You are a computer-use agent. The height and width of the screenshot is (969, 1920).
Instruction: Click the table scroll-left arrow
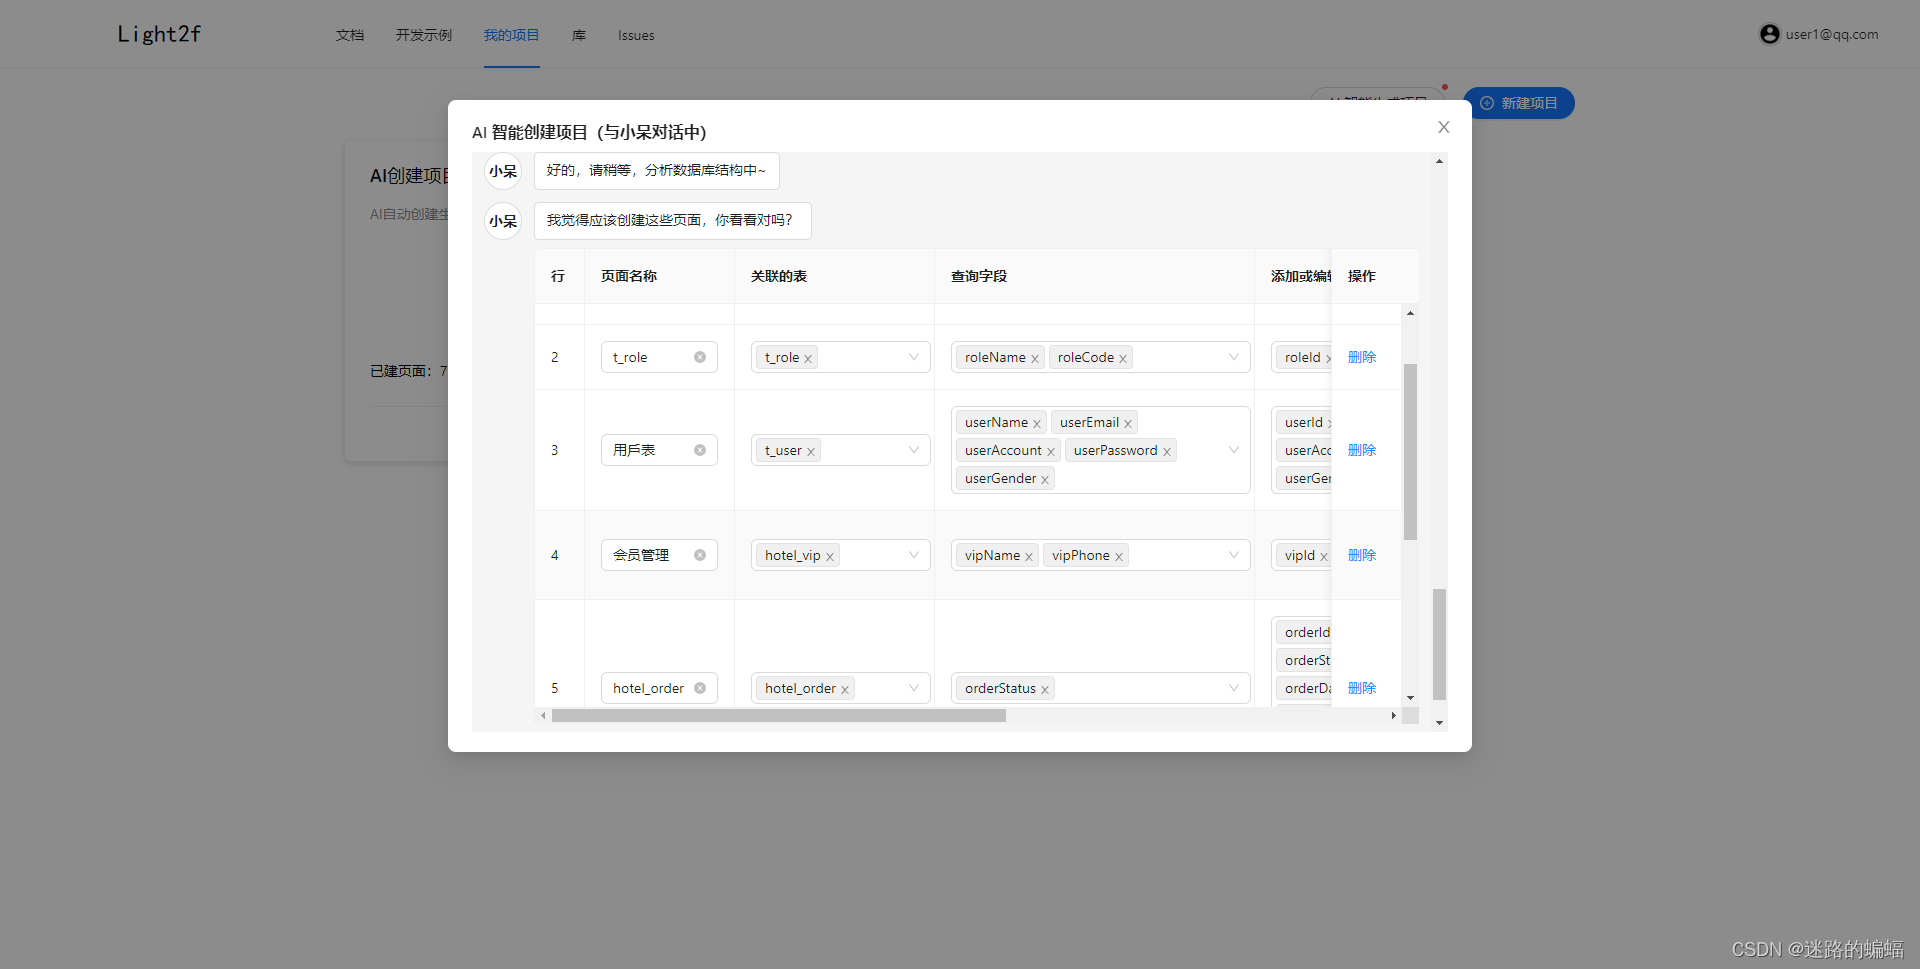point(543,715)
